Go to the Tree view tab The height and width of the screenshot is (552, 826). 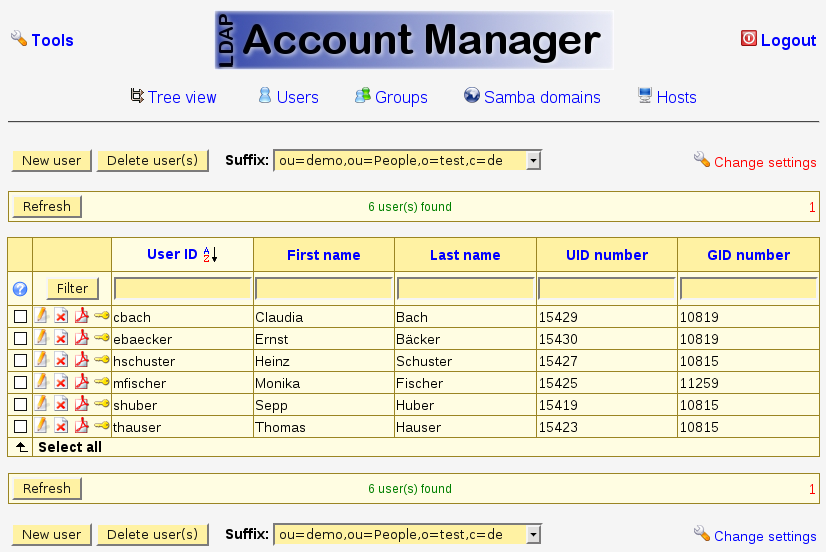(173, 97)
